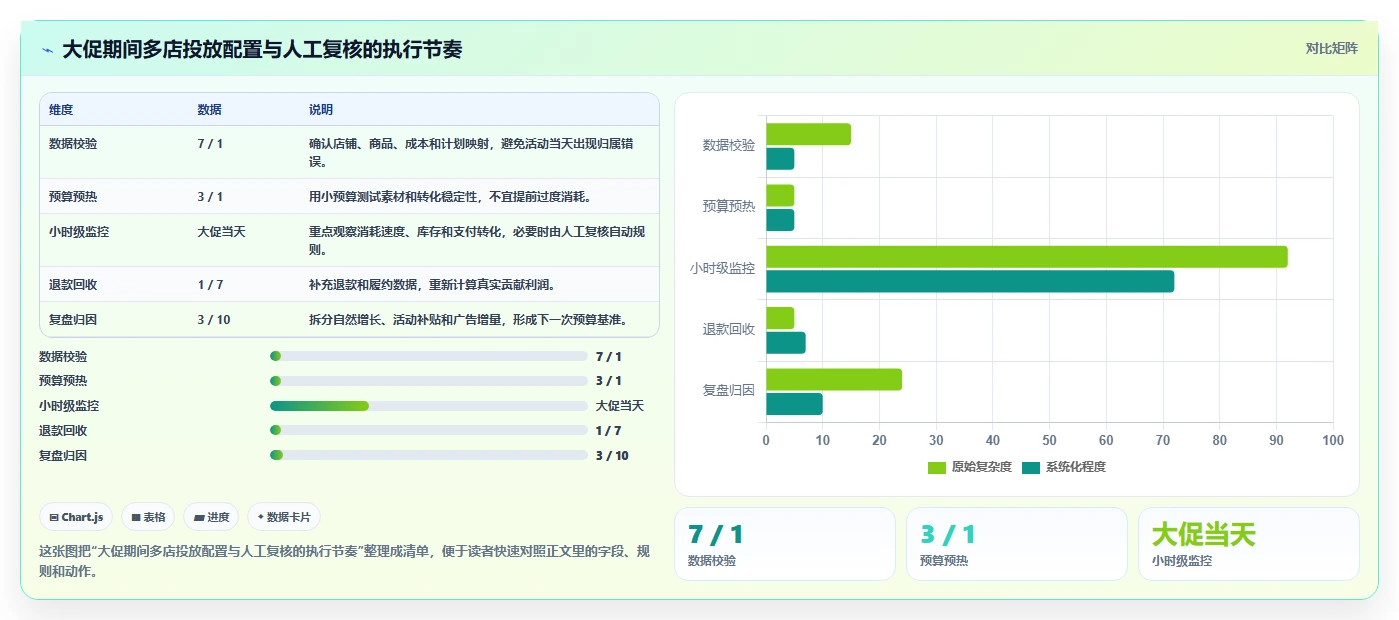Click the 预算预热 progress bar

pyautogui.click(x=428, y=381)
